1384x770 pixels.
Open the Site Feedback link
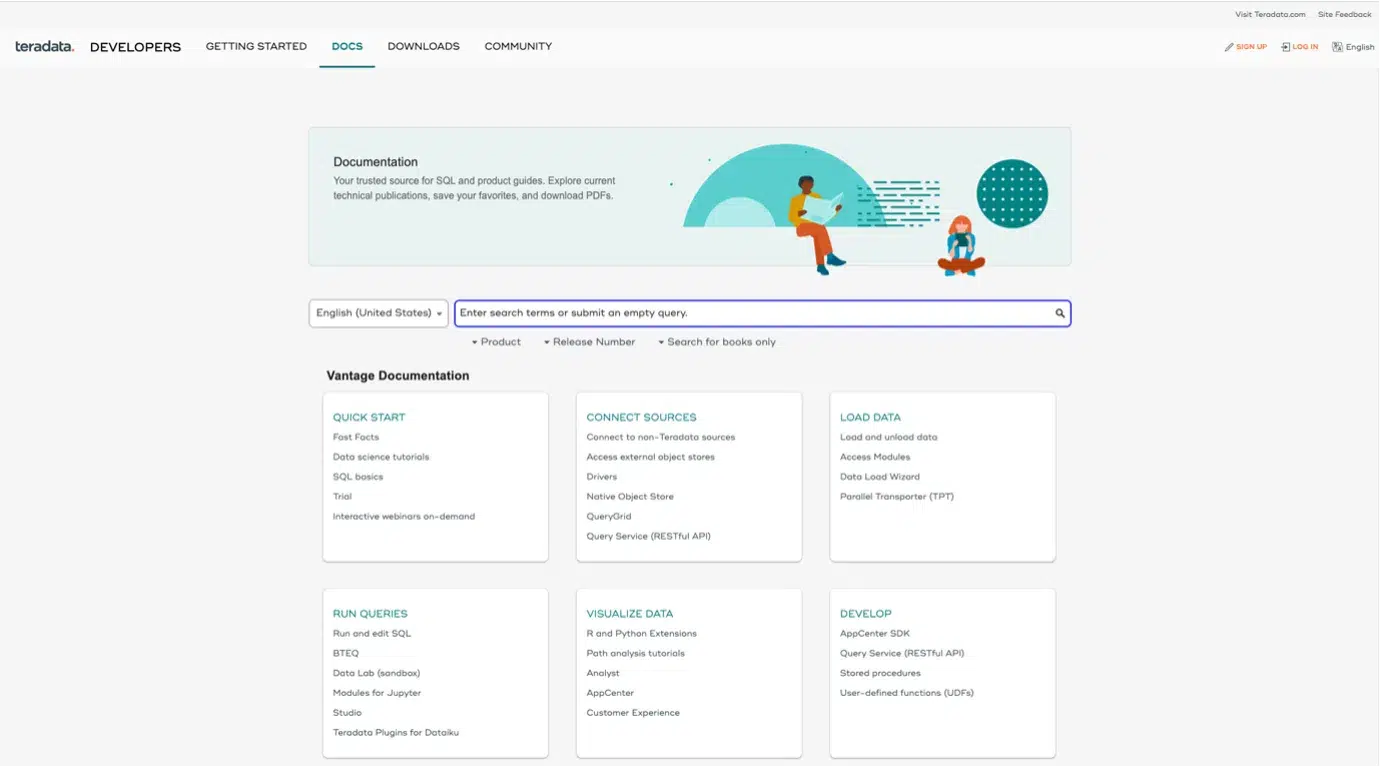coord(1344,15)
